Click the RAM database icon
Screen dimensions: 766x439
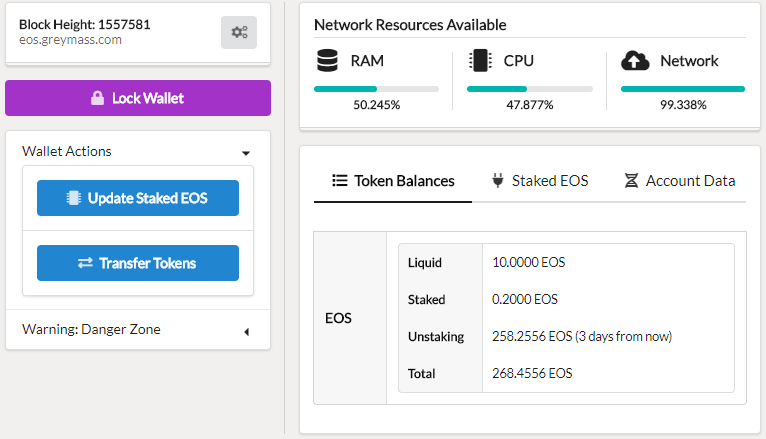pos(327,61)
